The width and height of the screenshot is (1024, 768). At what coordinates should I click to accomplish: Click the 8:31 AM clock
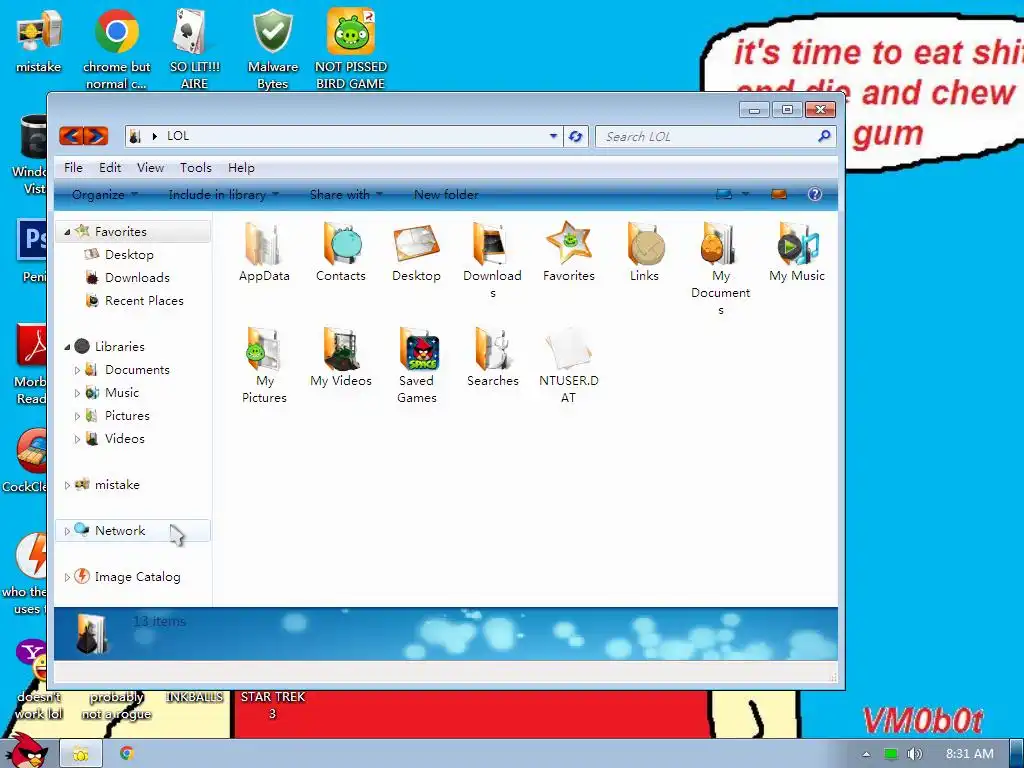969,754
